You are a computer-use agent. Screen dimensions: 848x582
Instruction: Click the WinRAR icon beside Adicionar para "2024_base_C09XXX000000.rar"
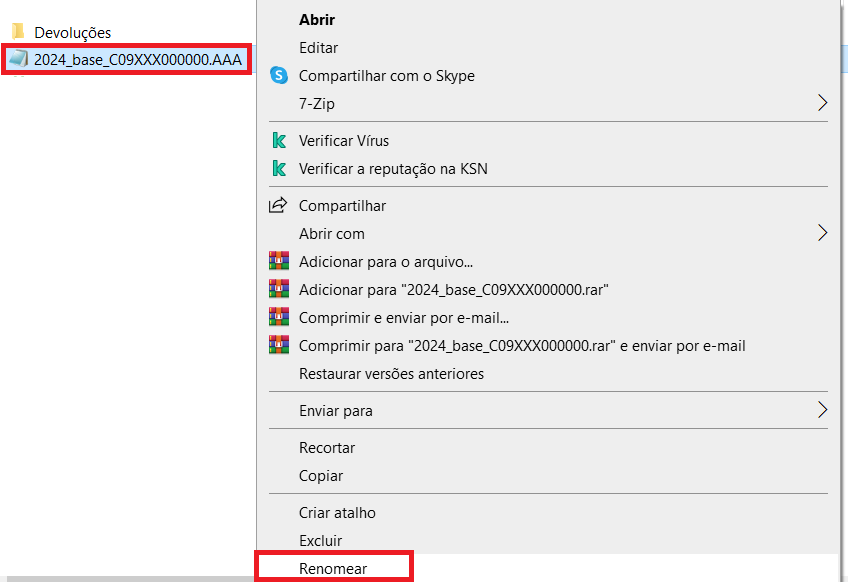click(278, 290)
